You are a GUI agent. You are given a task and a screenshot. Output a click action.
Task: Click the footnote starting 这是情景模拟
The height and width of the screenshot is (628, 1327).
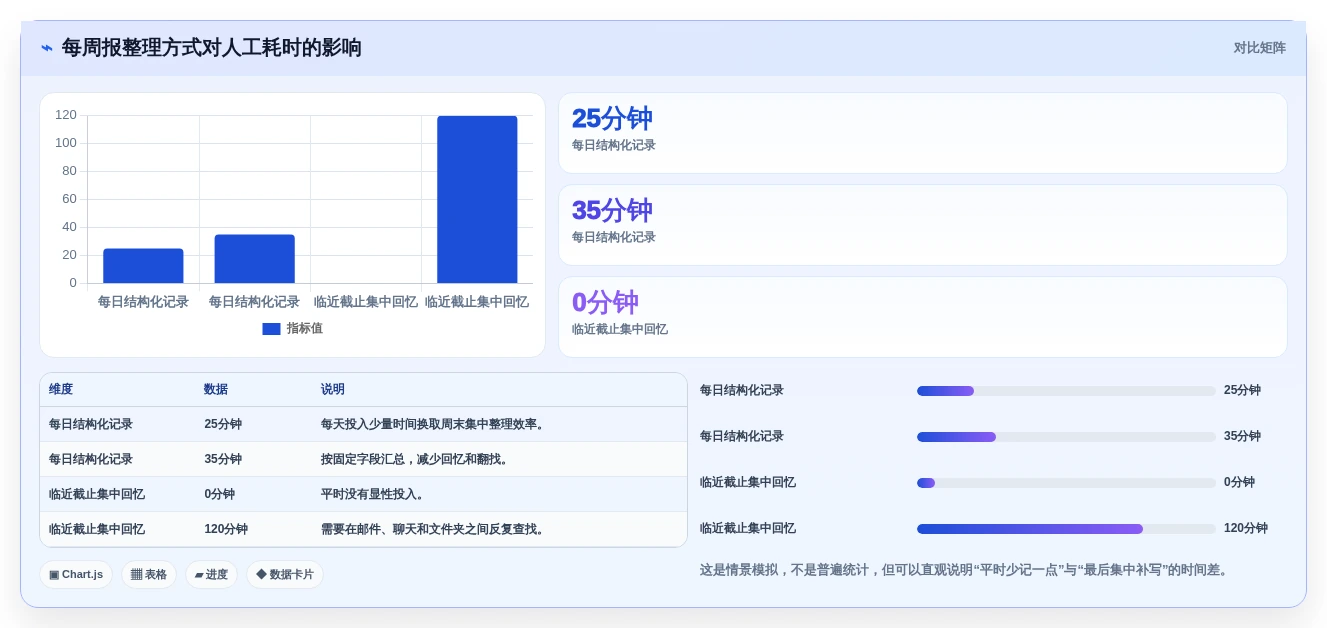965,570
